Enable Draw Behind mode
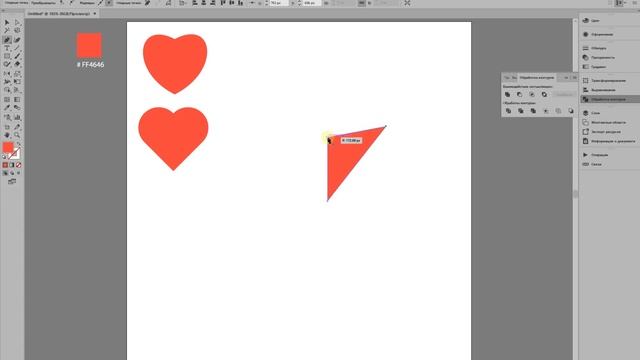 [x=11, y=173]
